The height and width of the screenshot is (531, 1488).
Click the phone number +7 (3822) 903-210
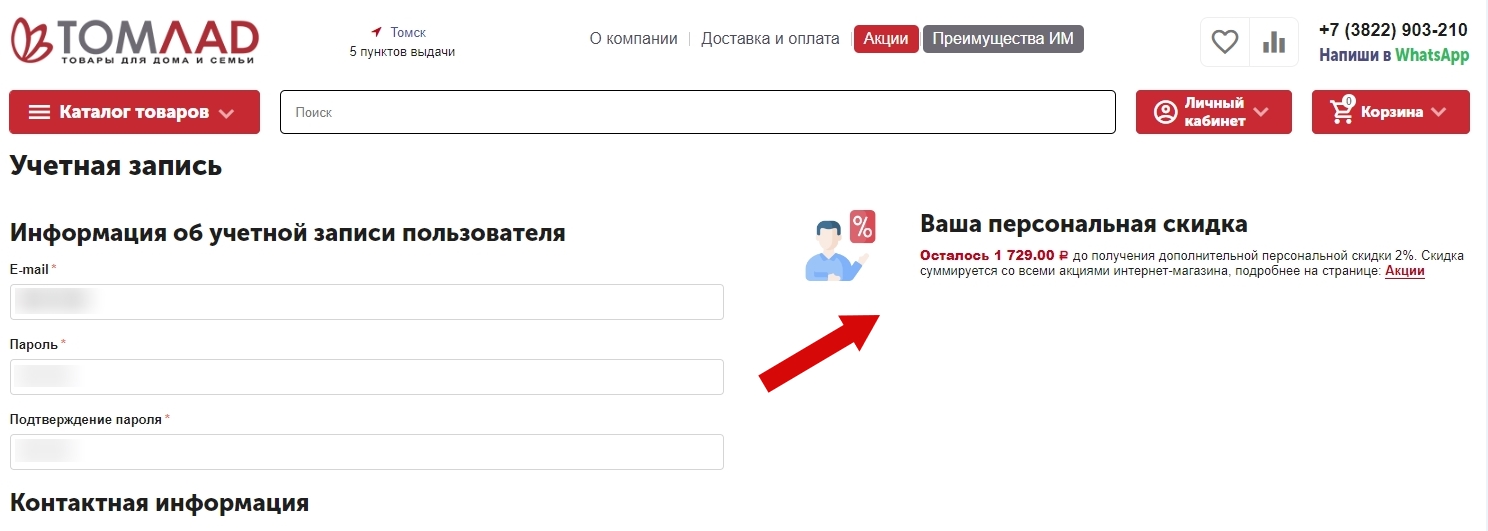click(x=1393, y=30)
